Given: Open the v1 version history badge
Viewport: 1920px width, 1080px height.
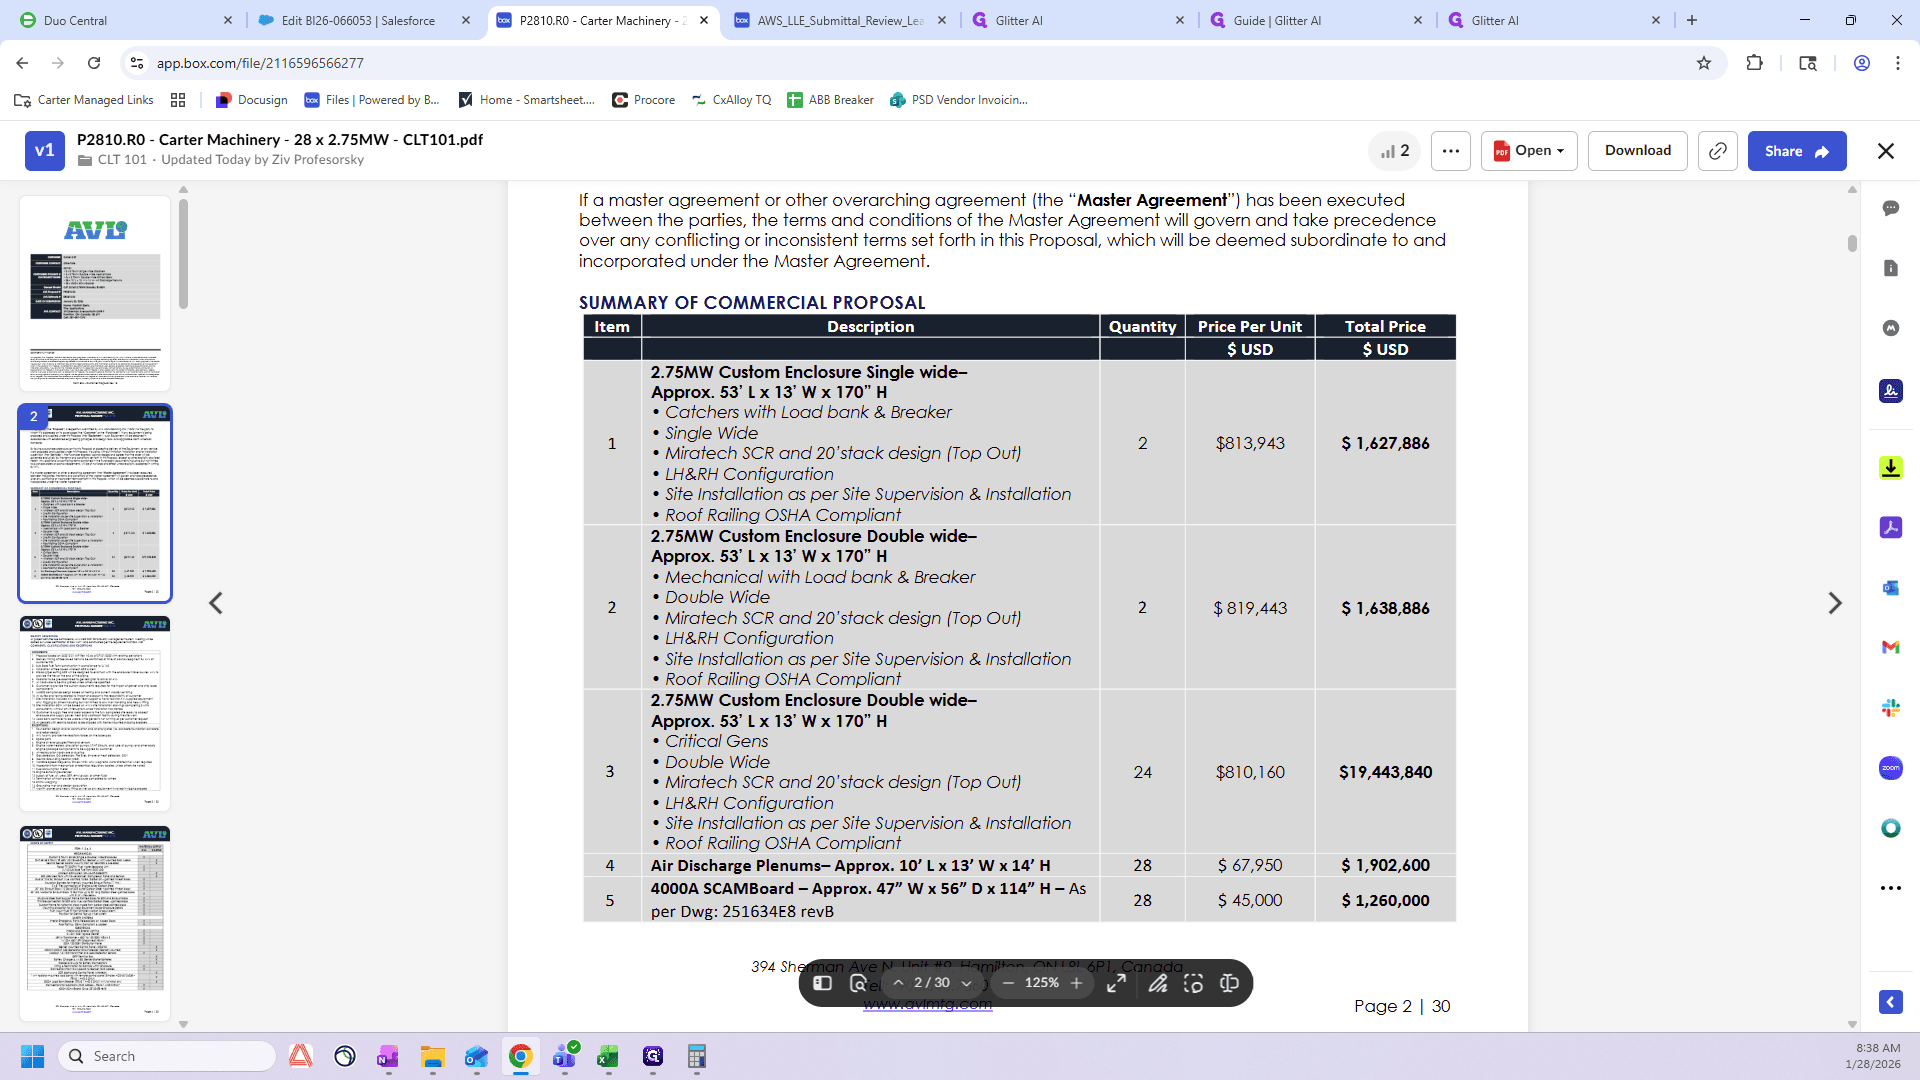Looking at the screenshot, I should [x=45, y=151].
